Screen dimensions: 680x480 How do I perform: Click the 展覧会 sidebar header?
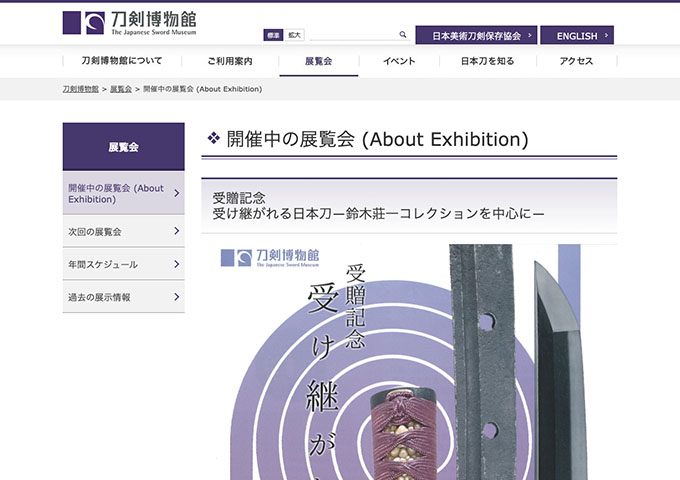click(x=124, y=147)
